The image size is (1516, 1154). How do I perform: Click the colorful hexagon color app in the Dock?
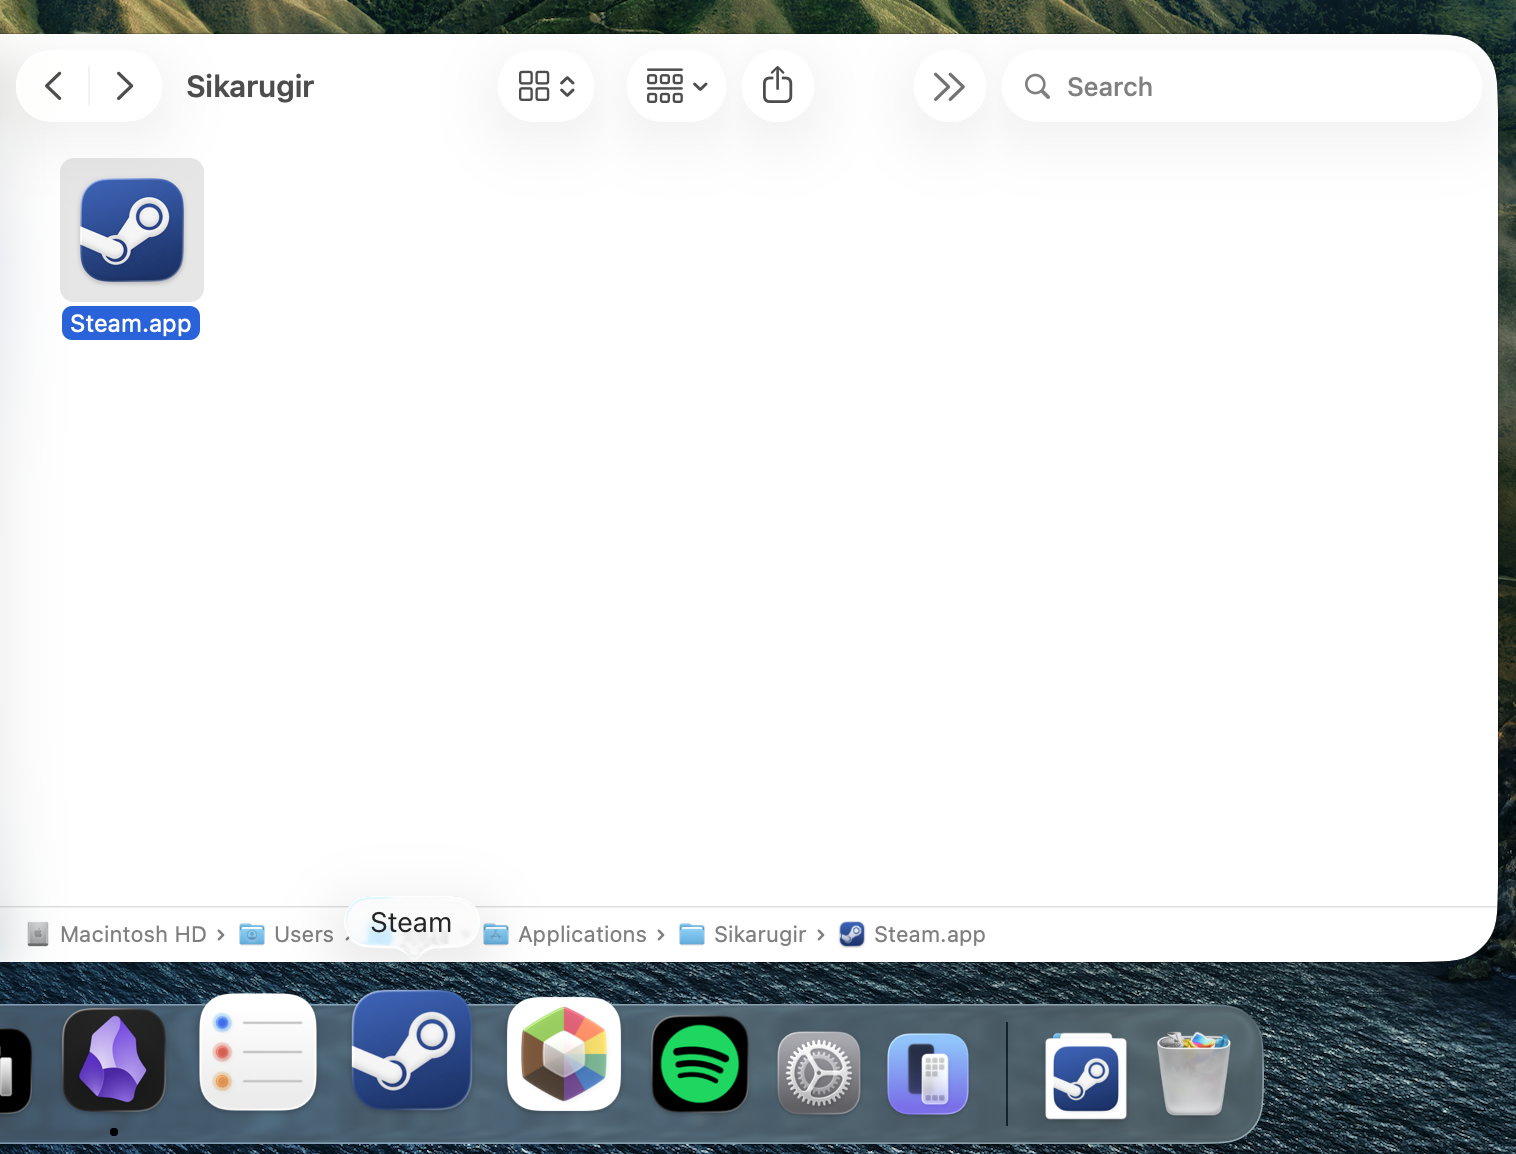coord(563,1053)
